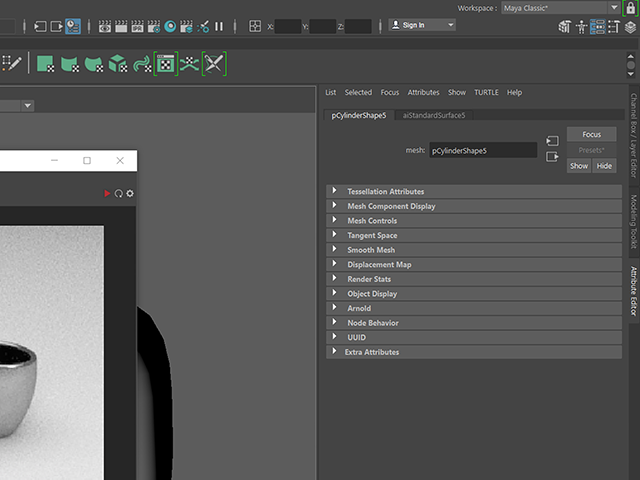Open the Hypershade sphere icon
Screen dimensions: 640x480
[170, 27]
